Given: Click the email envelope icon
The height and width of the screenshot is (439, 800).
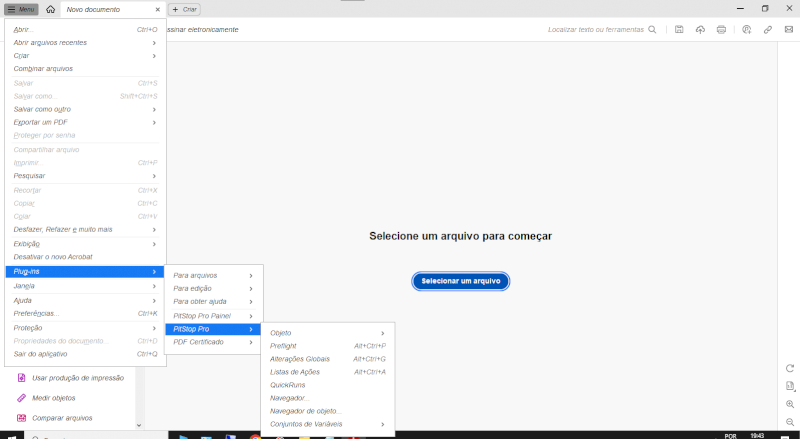Looking at the screenshot, I should tap(789, 30).
